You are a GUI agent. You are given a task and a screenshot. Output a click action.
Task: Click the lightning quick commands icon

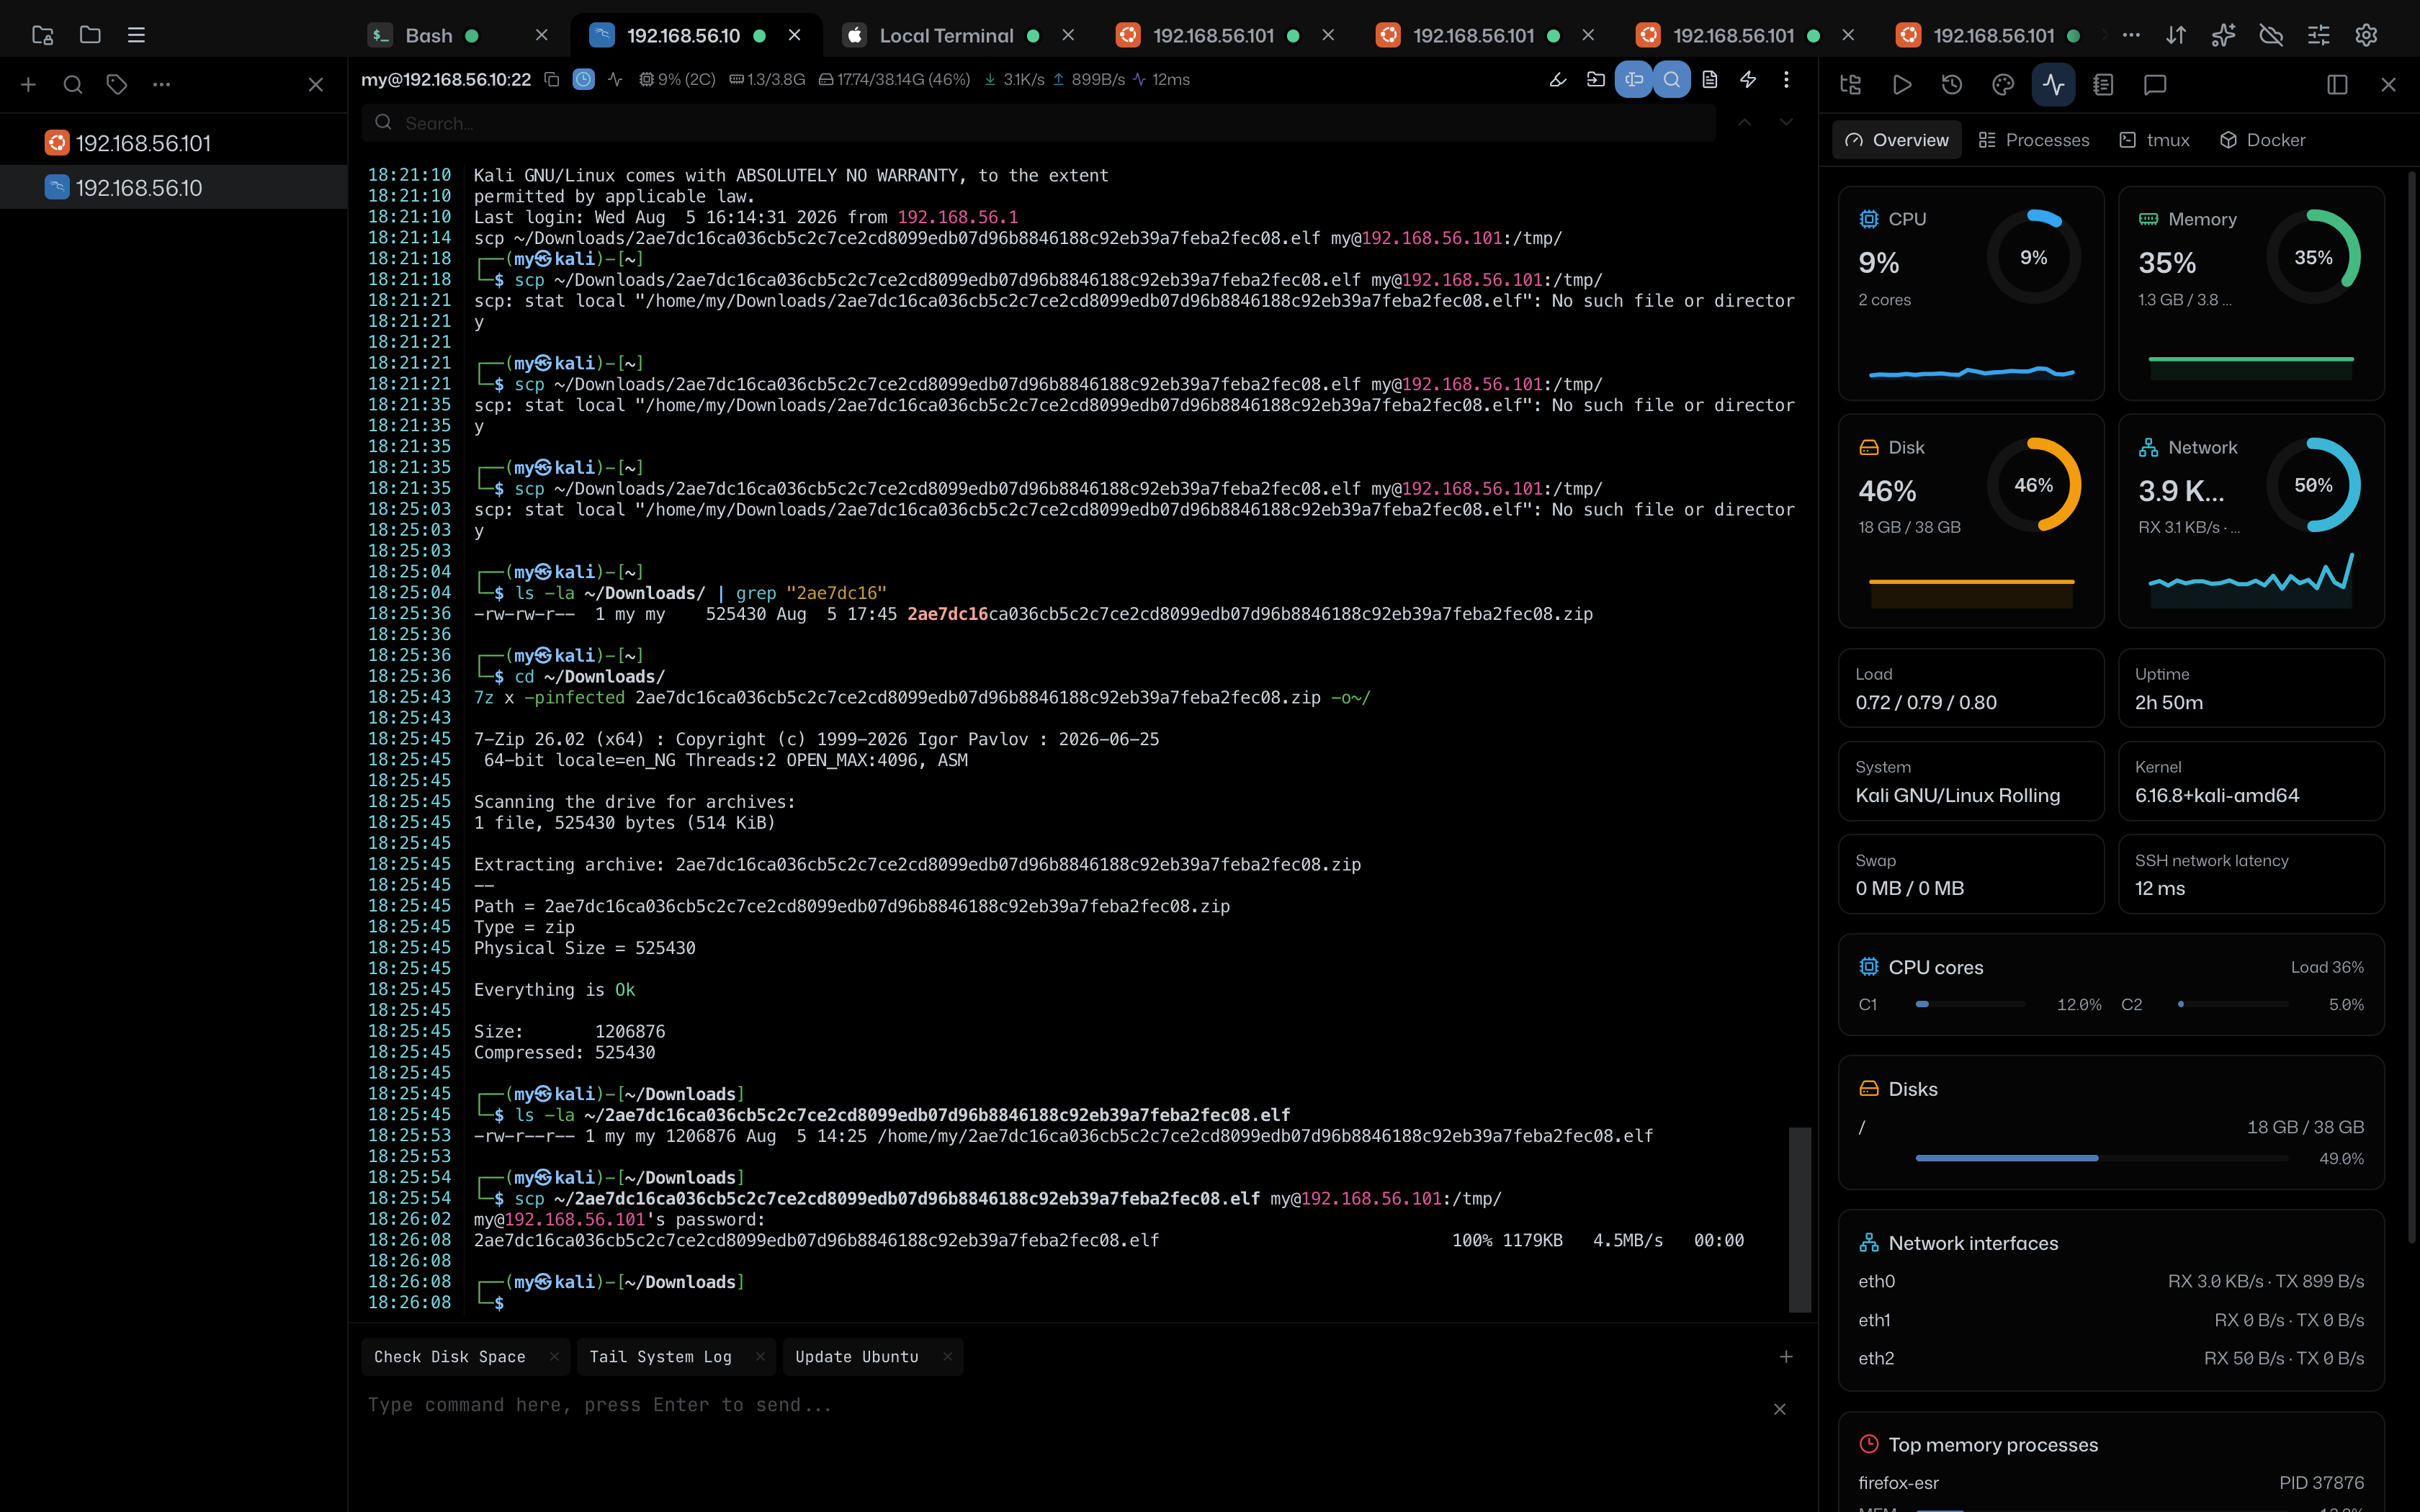pos(1748,79)
